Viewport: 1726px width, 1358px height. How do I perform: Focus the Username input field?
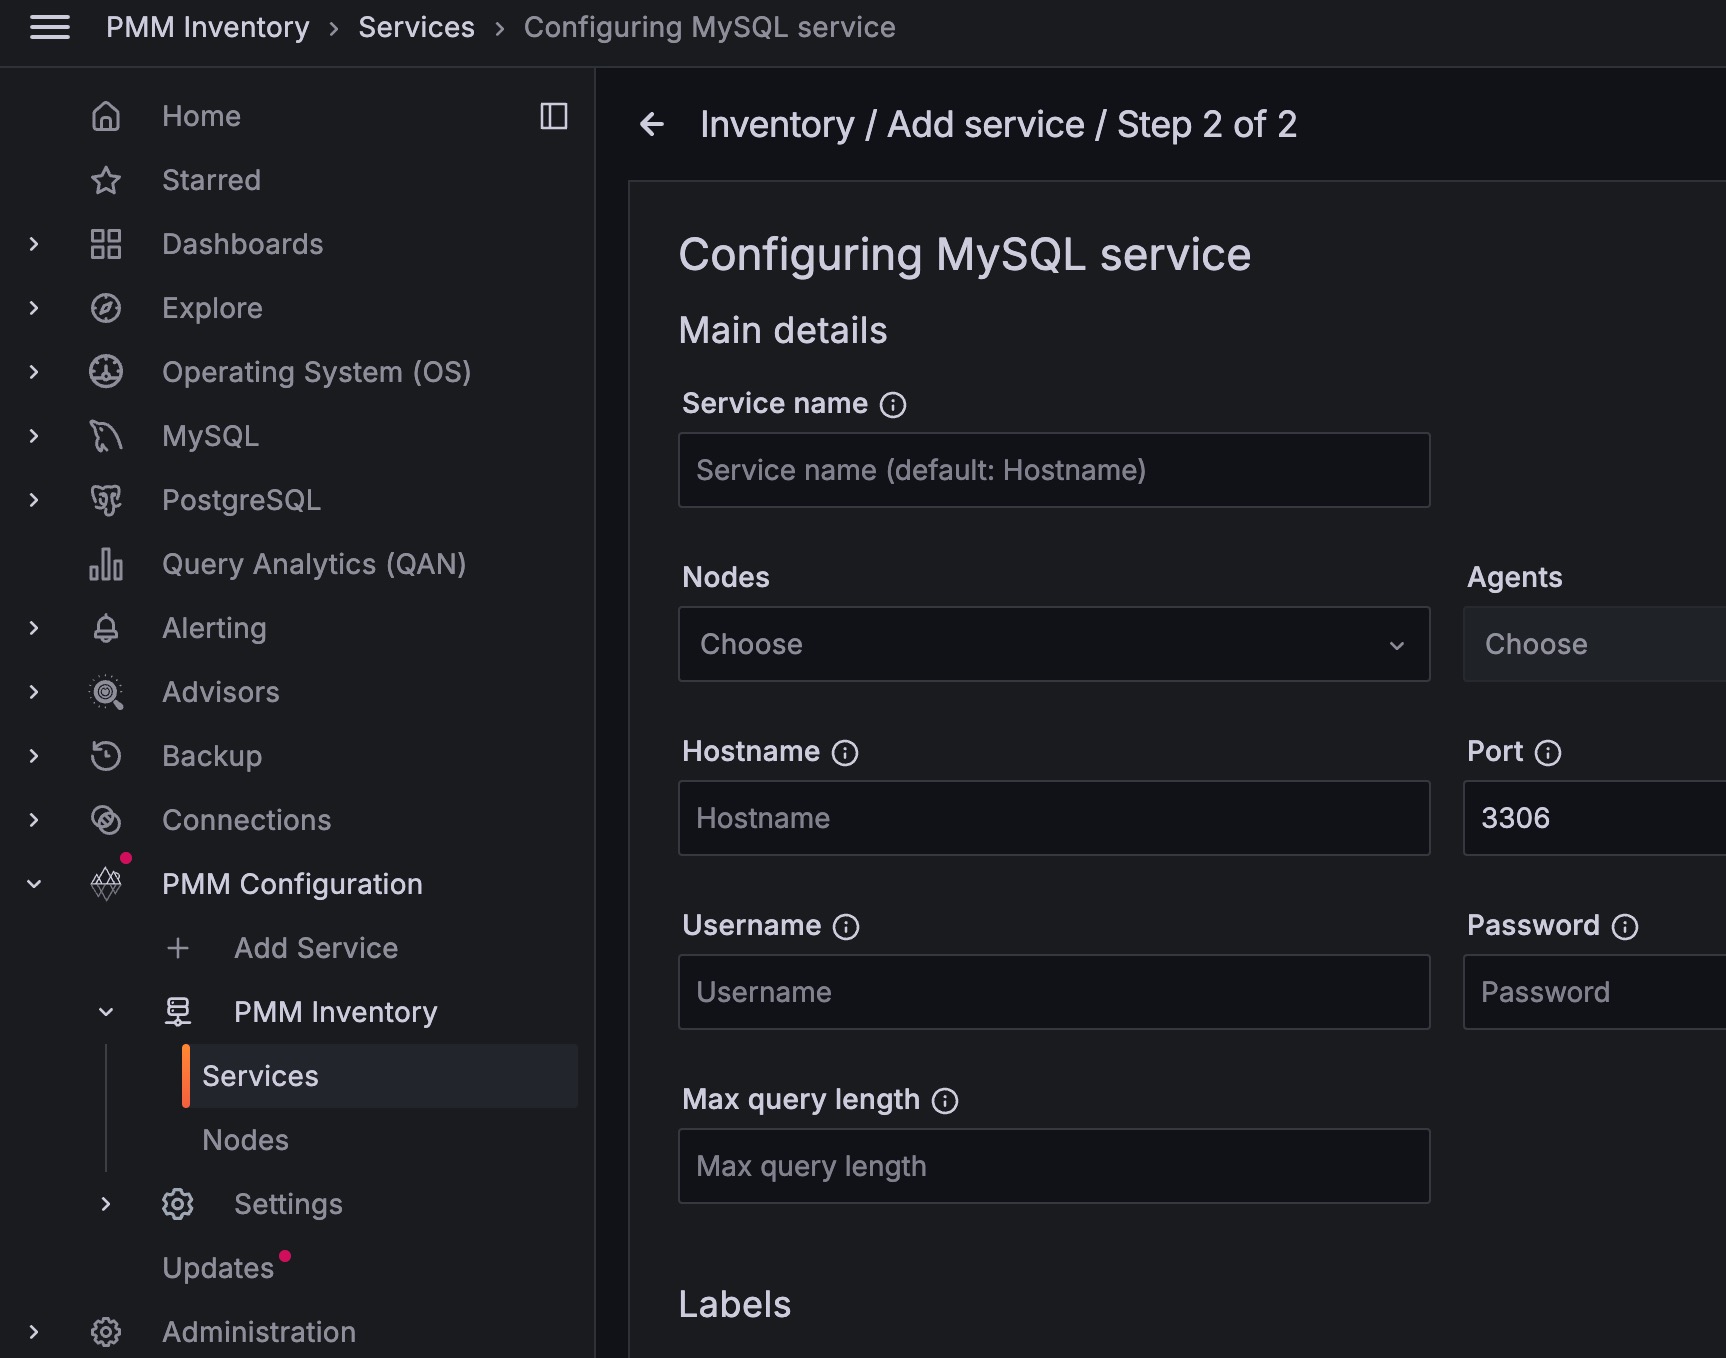[1054, 992]
